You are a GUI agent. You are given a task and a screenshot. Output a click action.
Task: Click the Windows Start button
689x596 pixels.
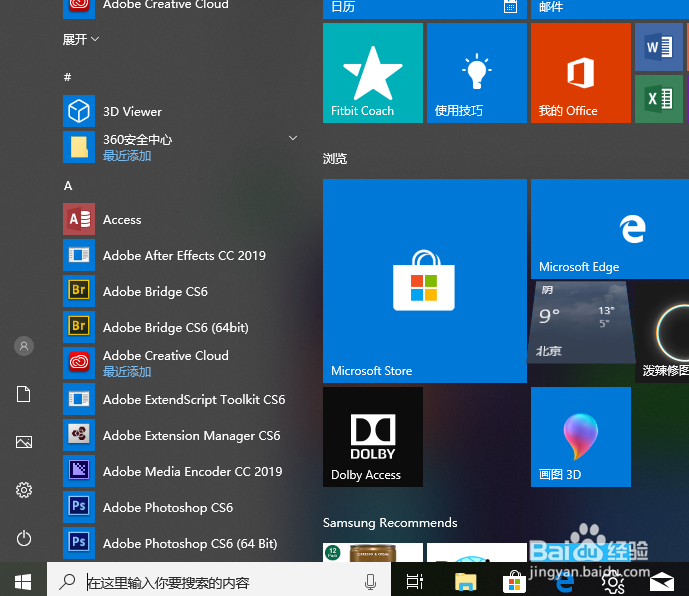click(23, 582)
